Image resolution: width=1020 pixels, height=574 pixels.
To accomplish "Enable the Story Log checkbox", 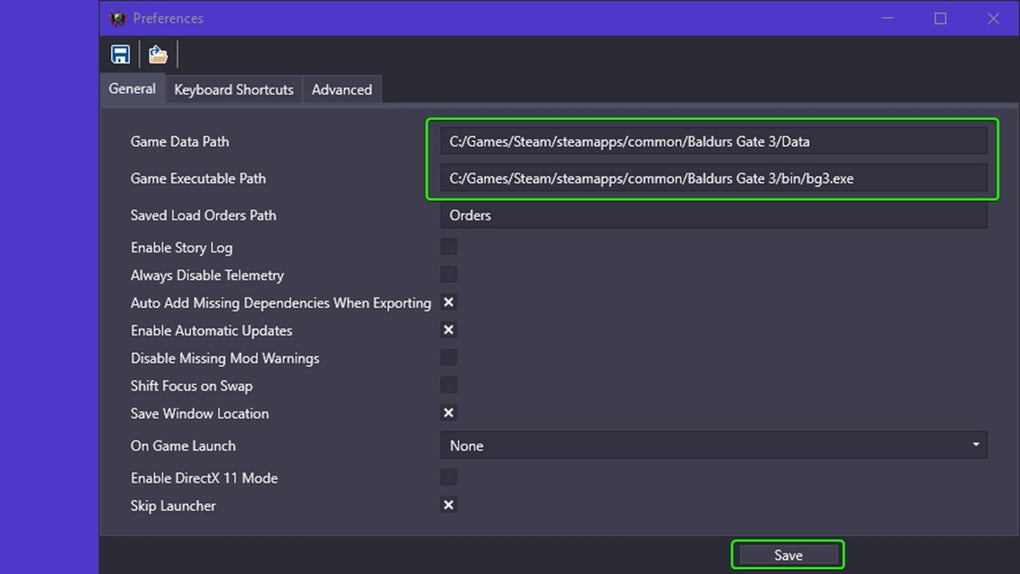I will [449, 247].
